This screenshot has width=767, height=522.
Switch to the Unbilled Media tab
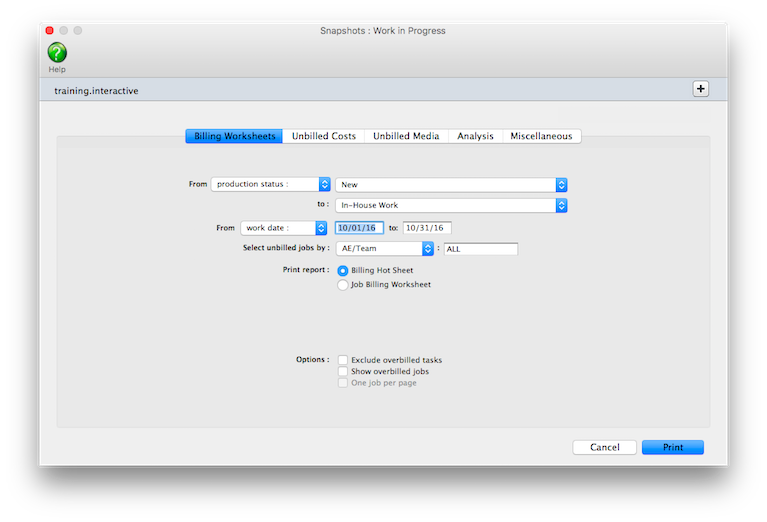pos(406,136)
